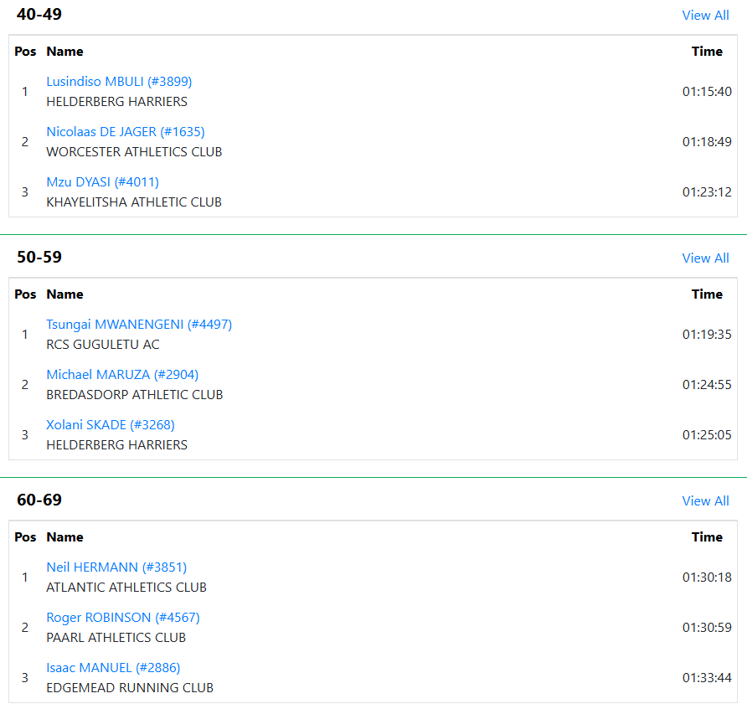Screen dimensions: 749x706
Task: Open Mzu DYASI (#4011) result
Action: 103,182
